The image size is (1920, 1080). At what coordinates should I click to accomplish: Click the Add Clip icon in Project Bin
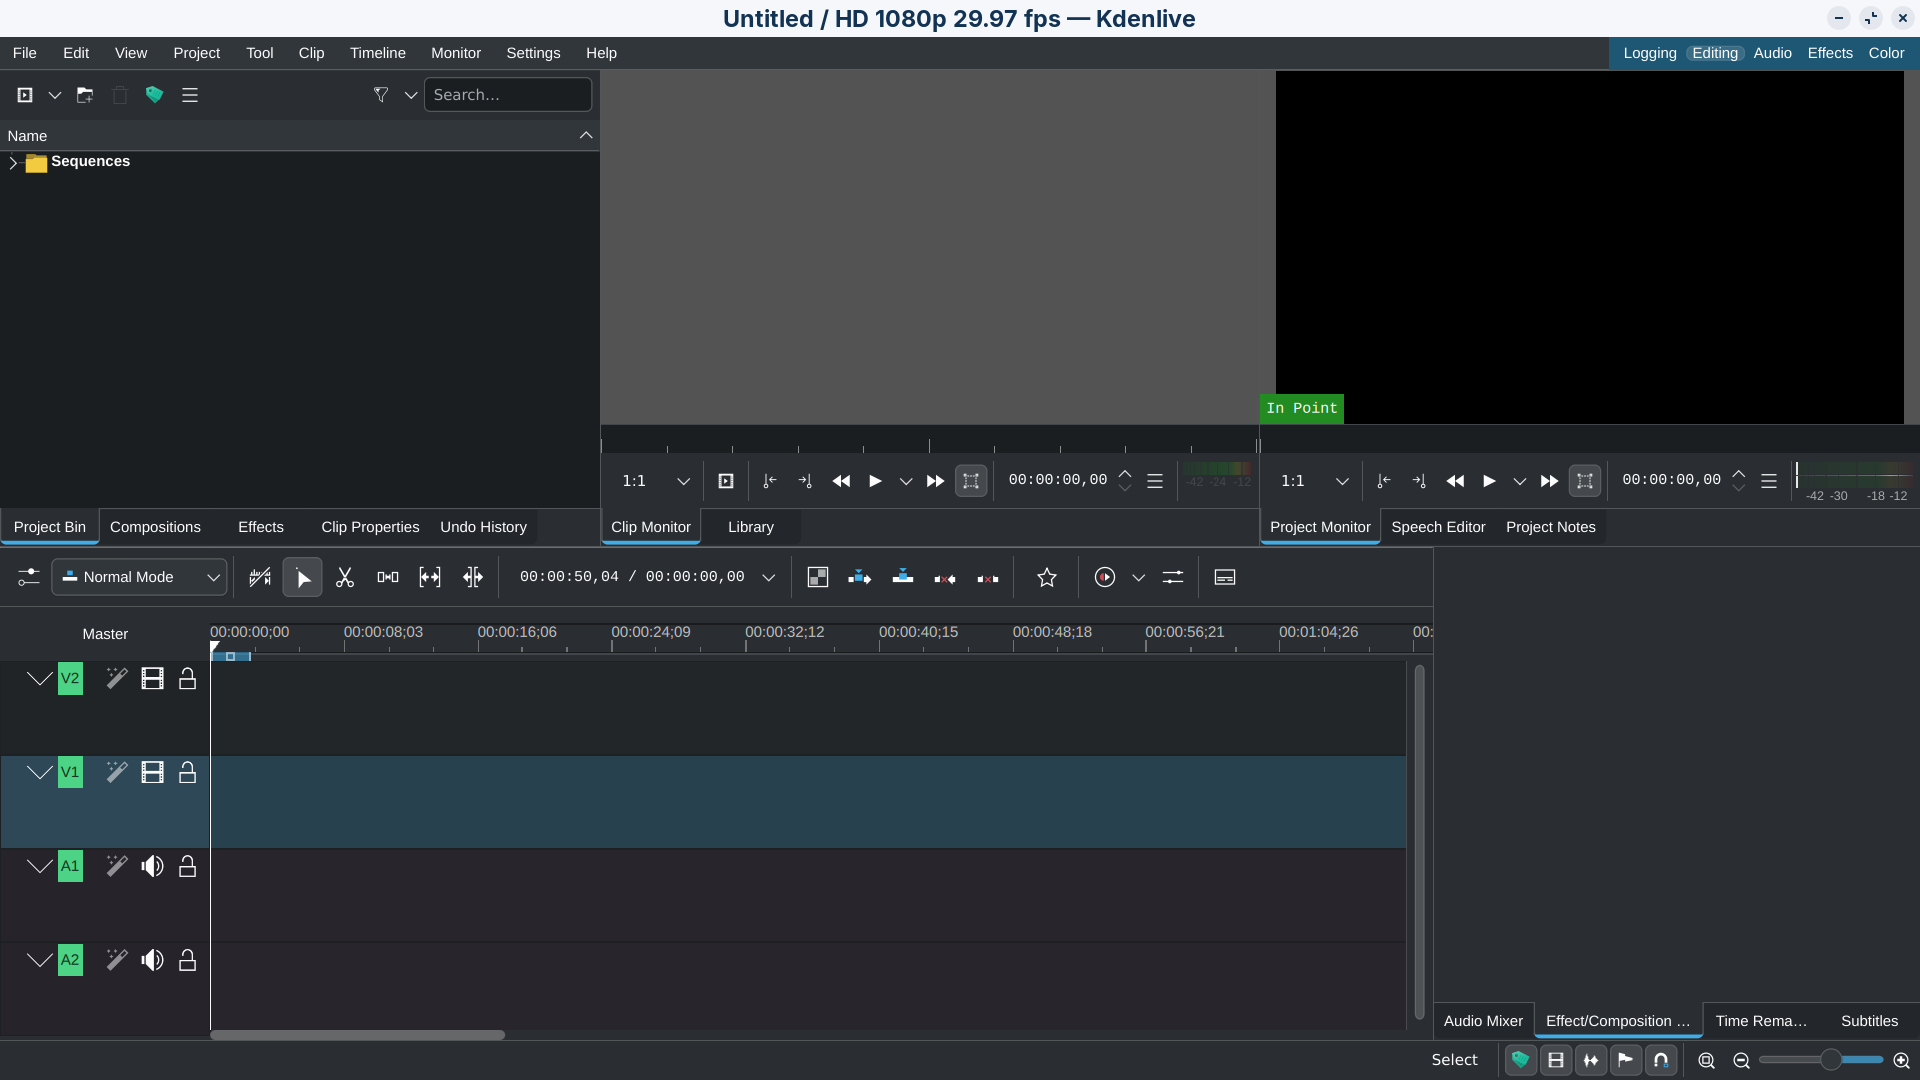(x=25, y=95)
